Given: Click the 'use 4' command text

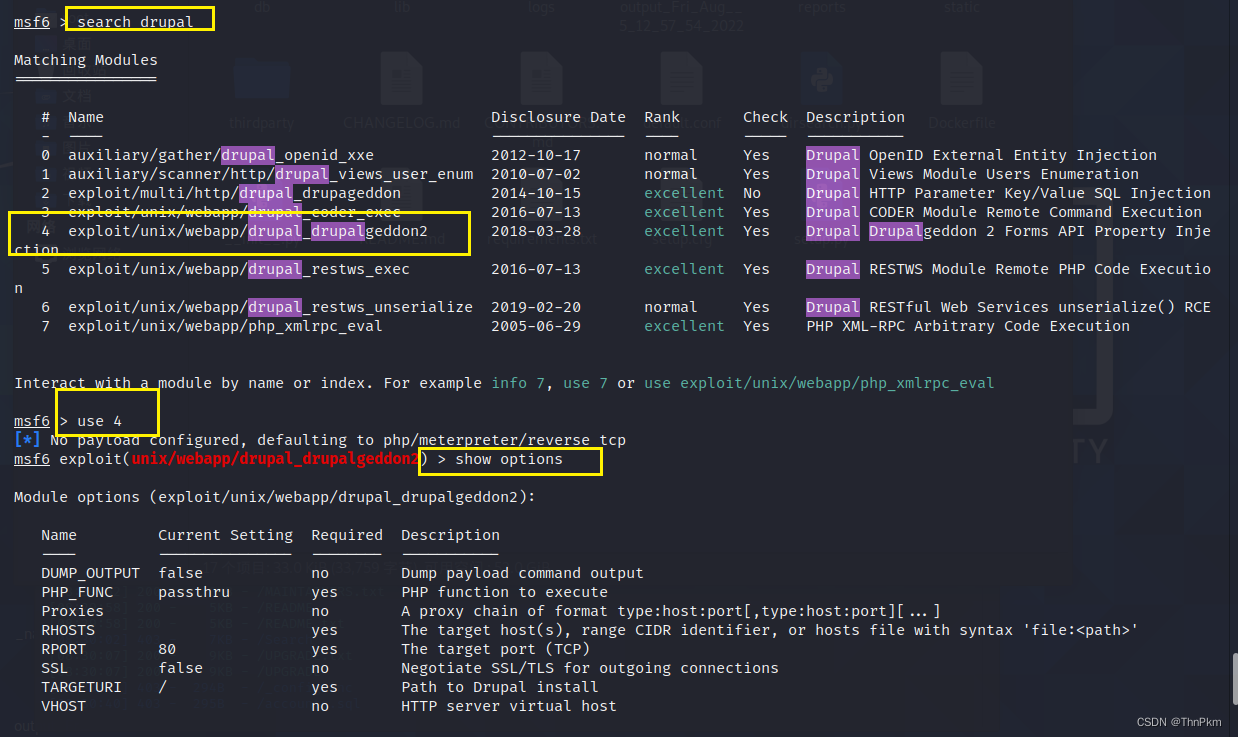Looking at the screenshot, I should 99,421.
